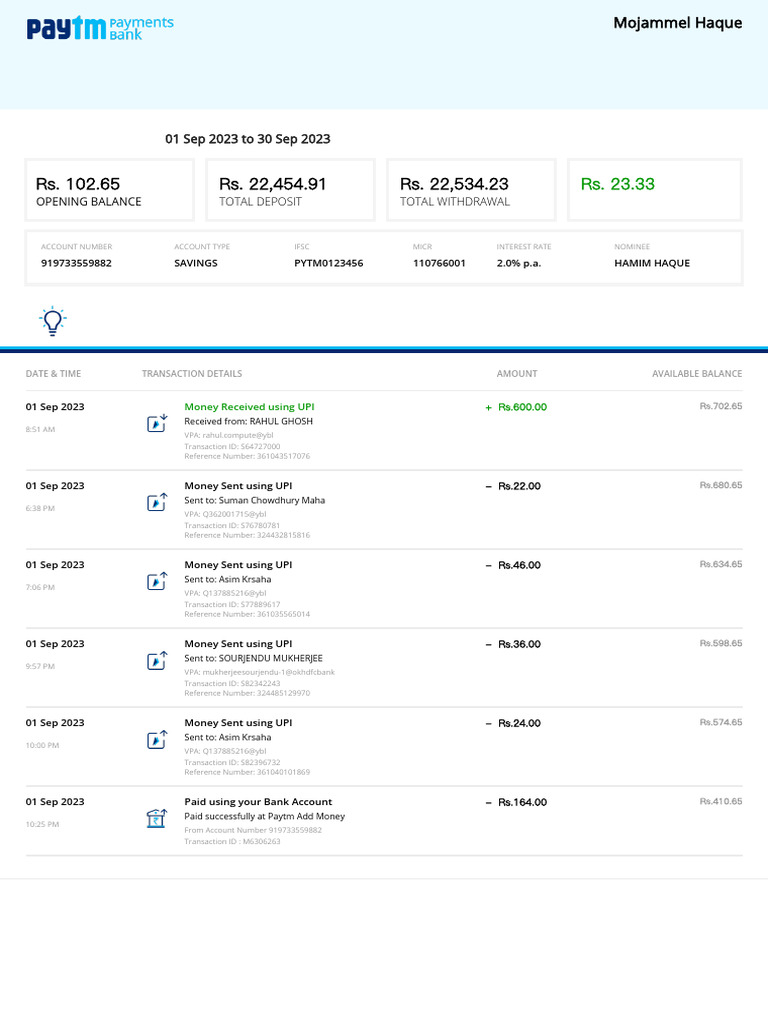Click the lightbulb tip icon
Screen dimensions: 768x1024
pos(52,321)
